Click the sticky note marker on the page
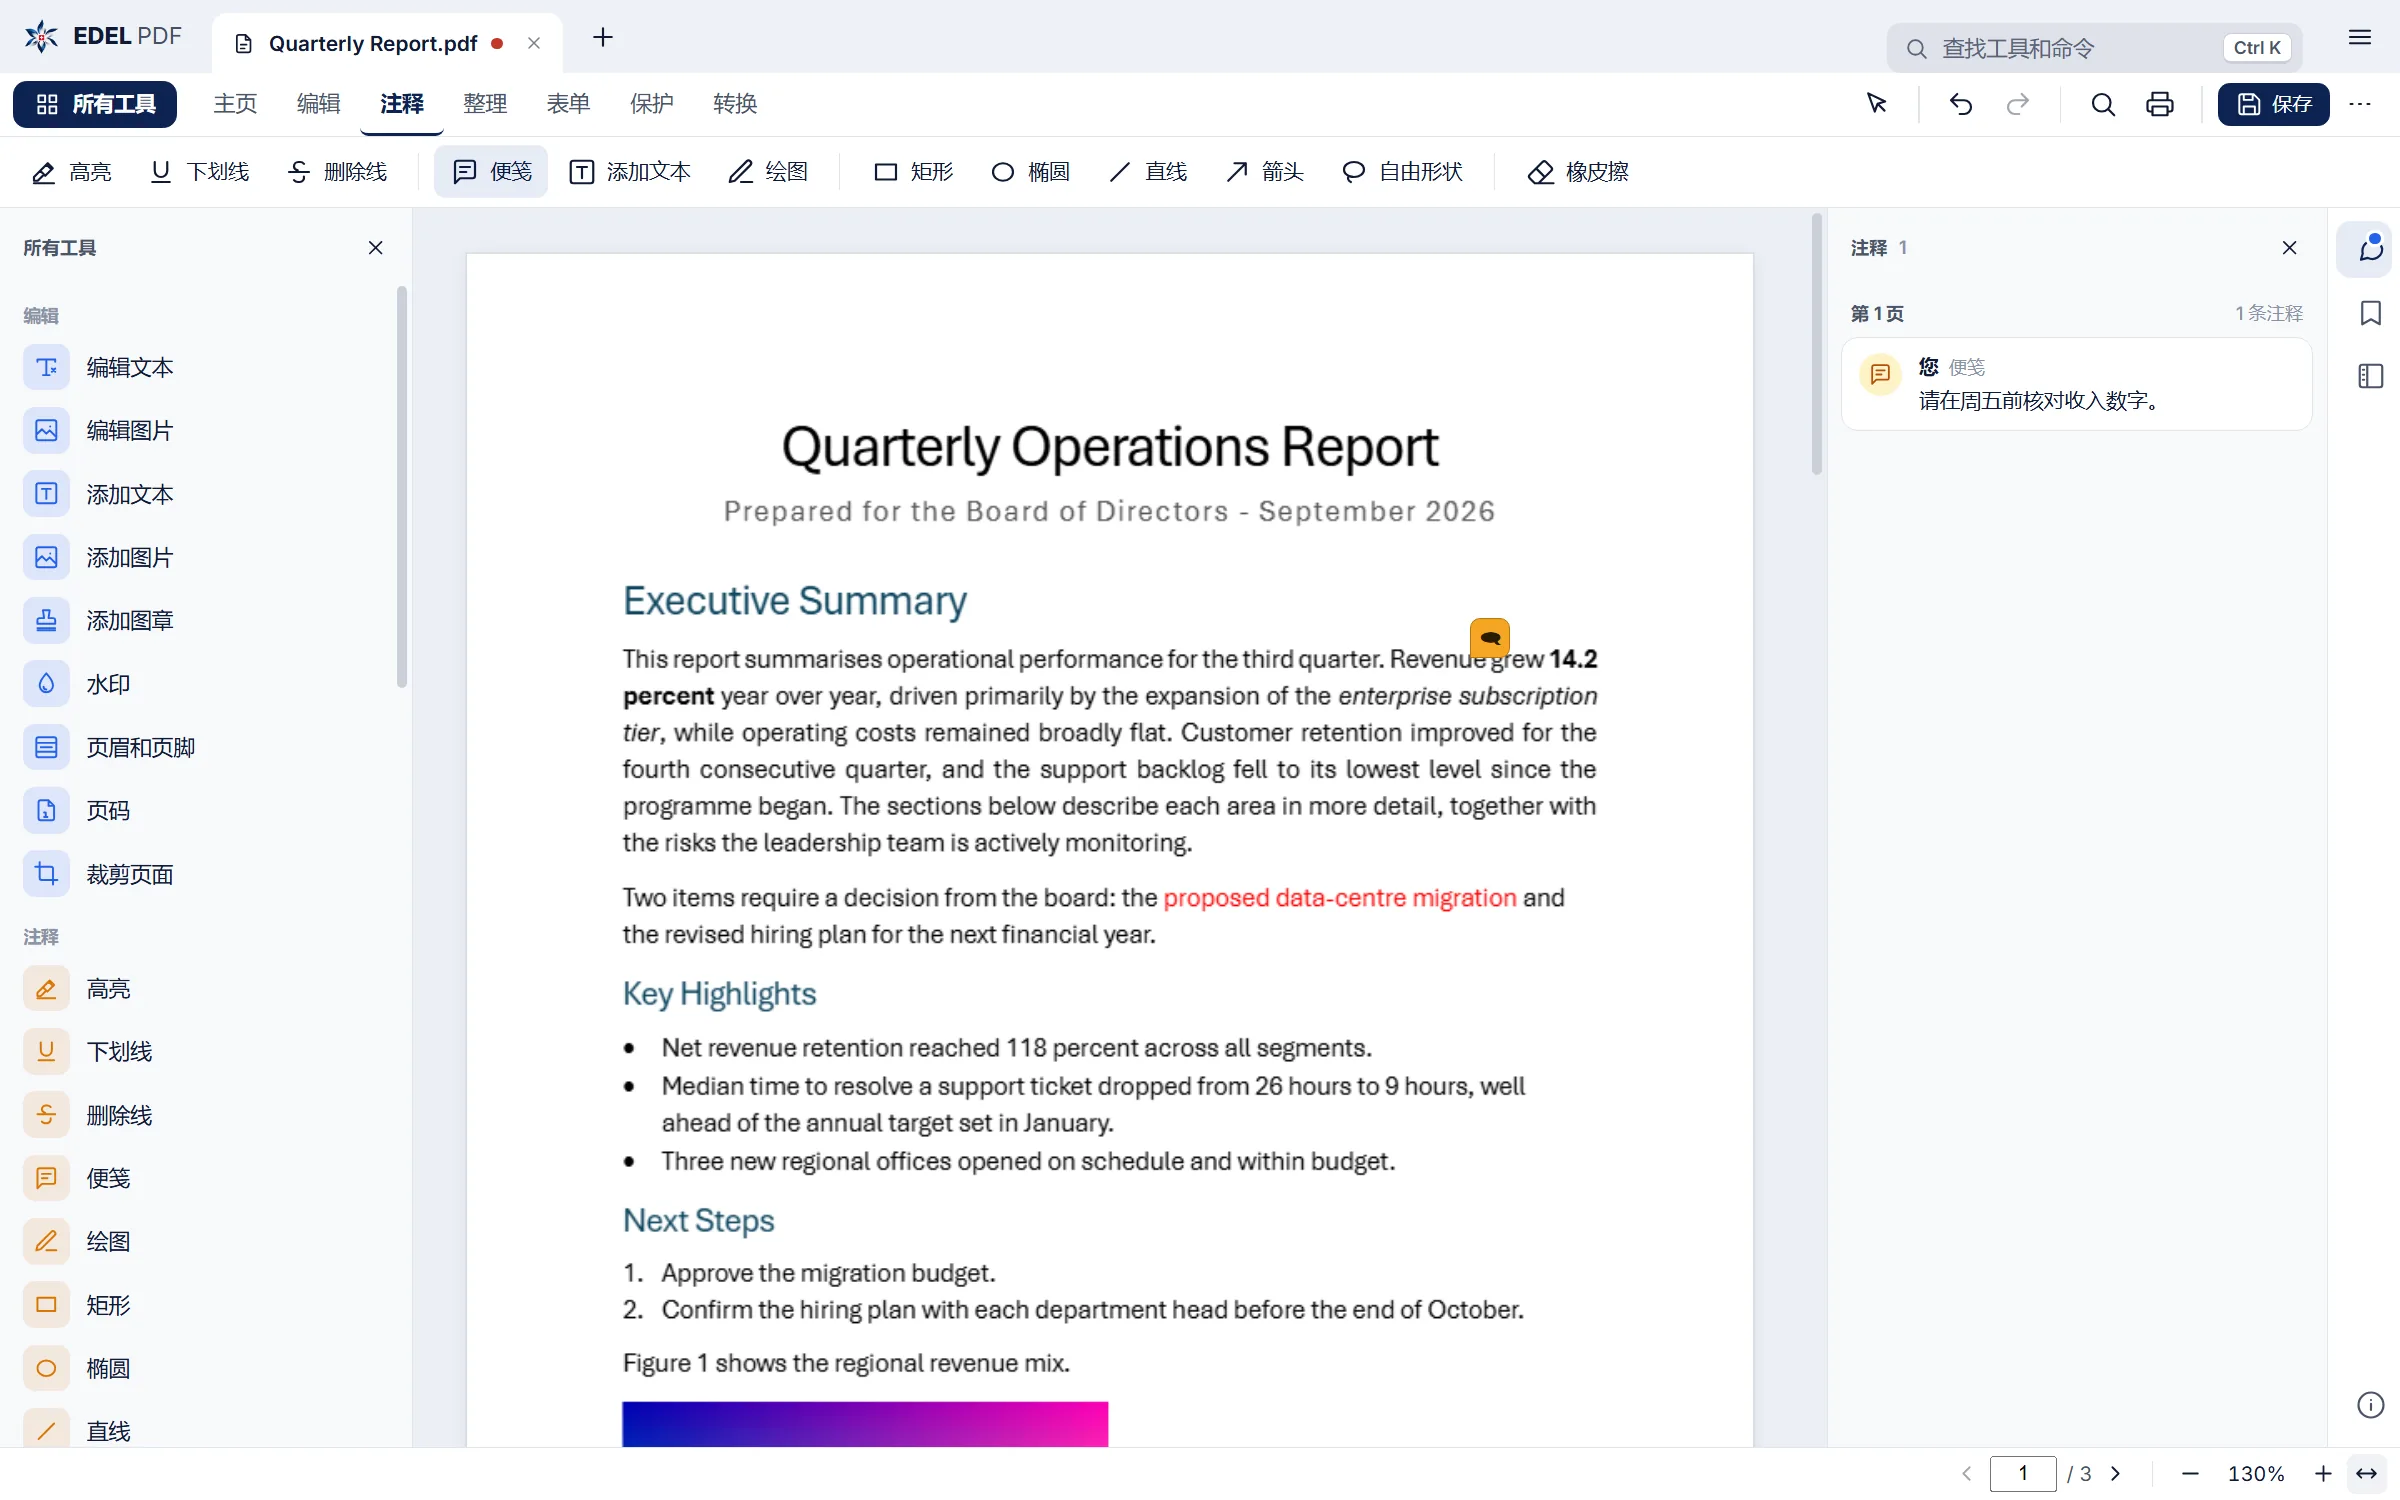The height and width of the screenshot is (1500, 2400). pyautogui.click(x=1490, y=637)
